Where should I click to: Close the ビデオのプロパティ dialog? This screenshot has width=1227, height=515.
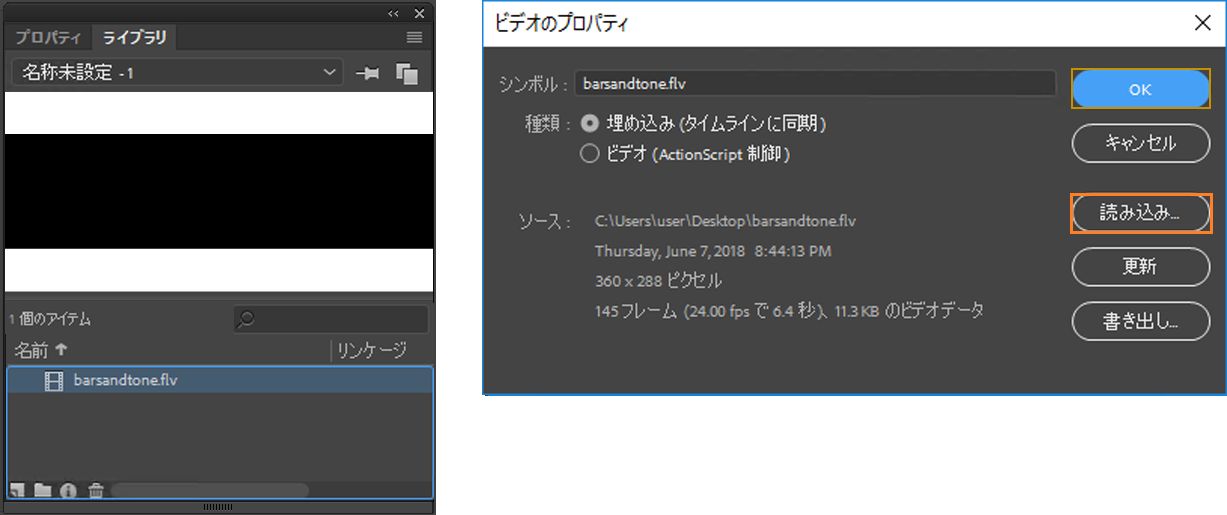tap(1203, 23)
